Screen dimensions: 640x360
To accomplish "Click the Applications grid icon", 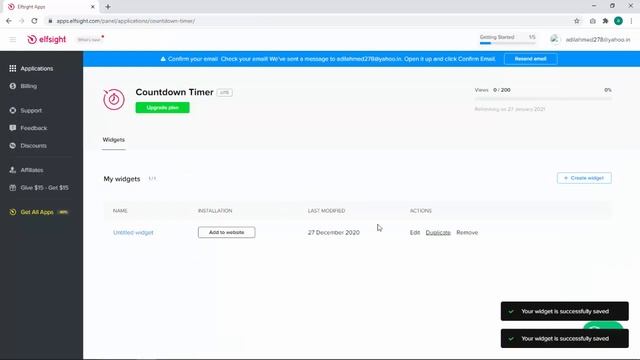I will tap(13, 69).
